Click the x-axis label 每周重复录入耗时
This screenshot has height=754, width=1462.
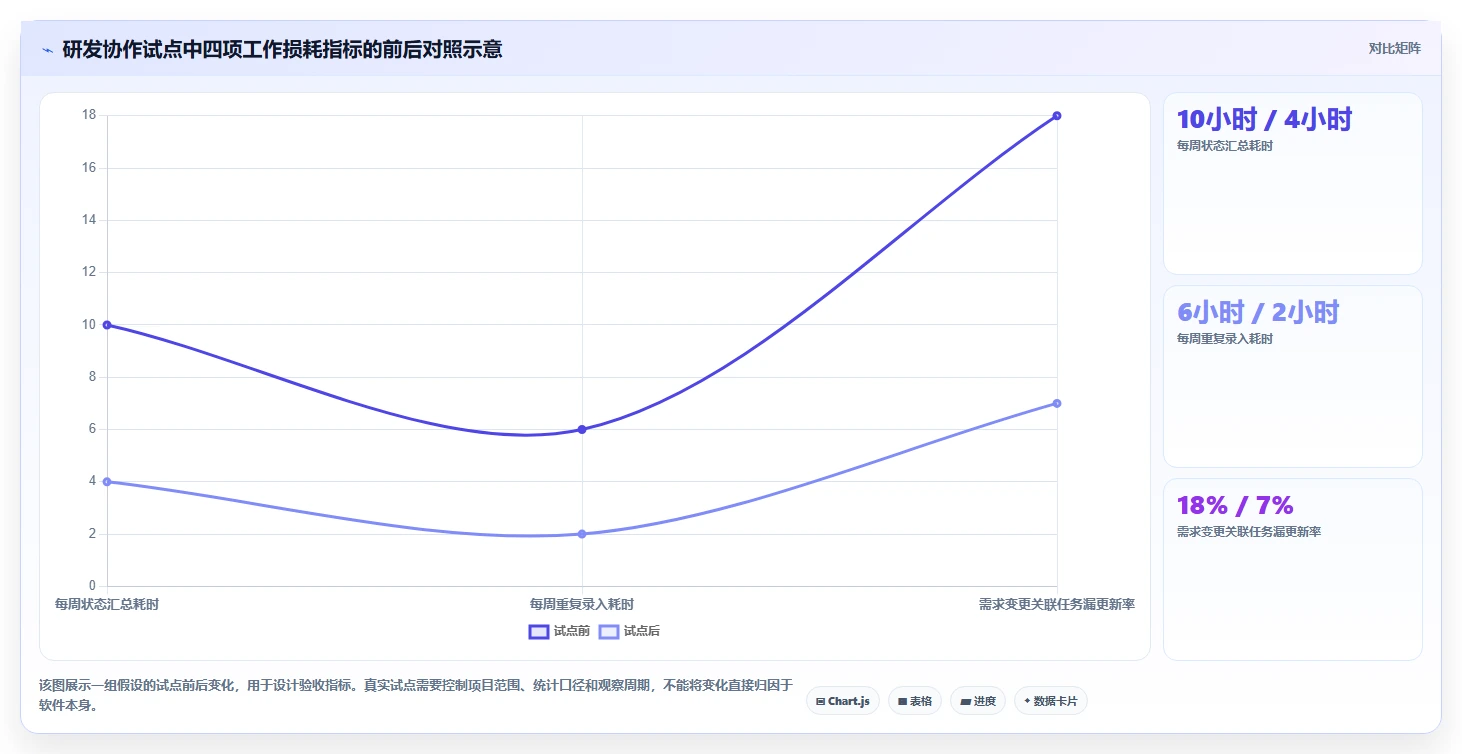pos(582,604)
